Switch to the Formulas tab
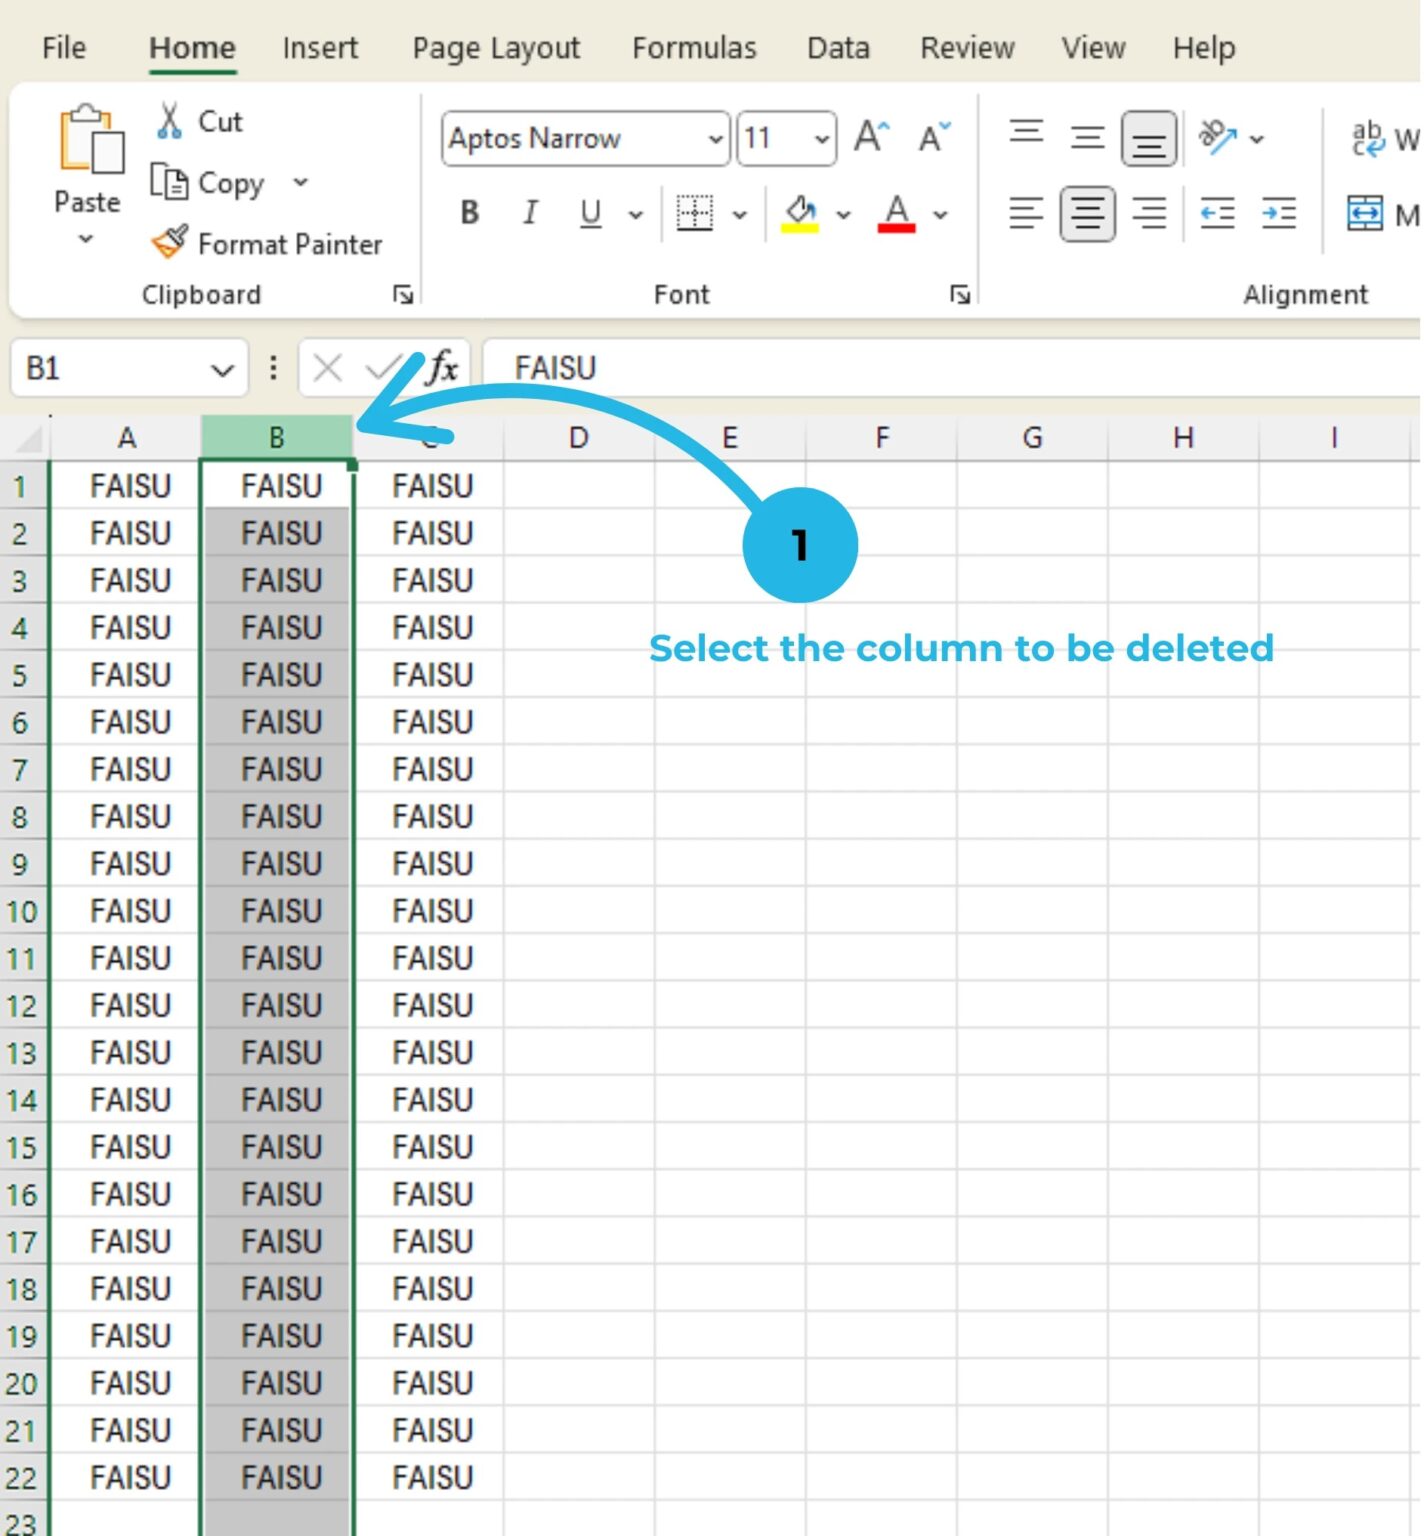Viewport: 1424px width, 1536px height. pyautogui.click(x=694, y=47)
